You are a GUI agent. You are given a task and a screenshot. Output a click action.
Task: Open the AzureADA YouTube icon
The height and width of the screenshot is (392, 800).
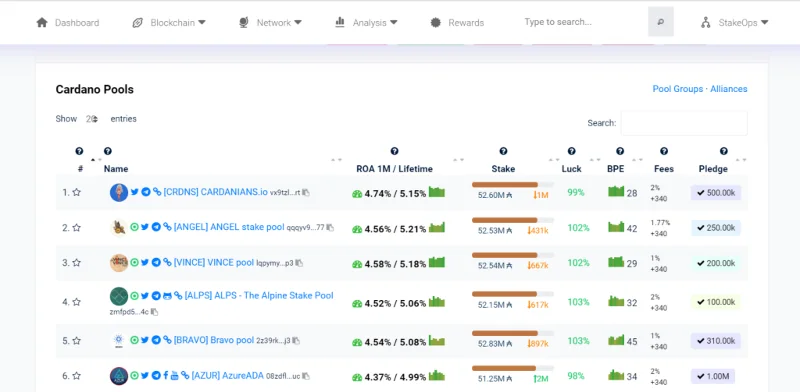pos(174,376)
